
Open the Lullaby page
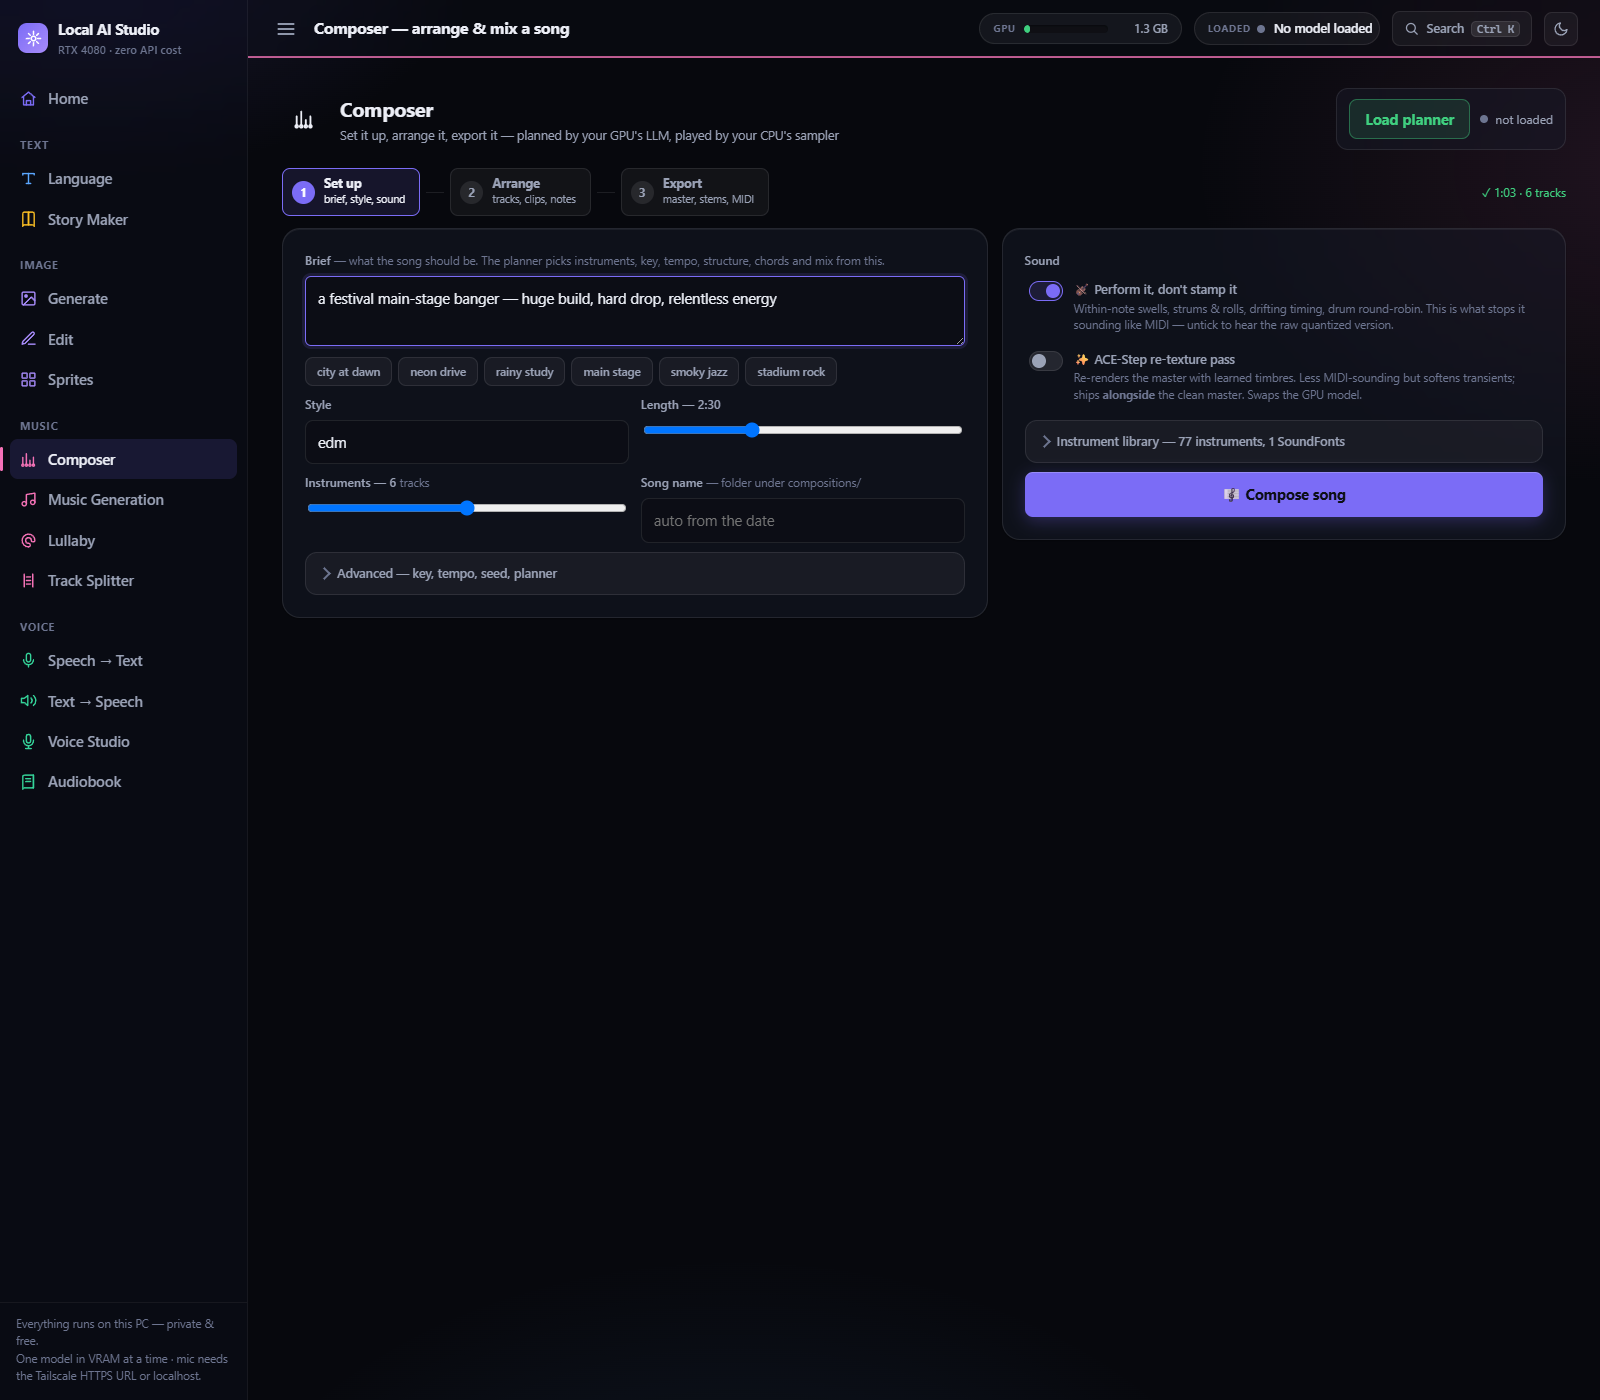(x=123, y=541)
